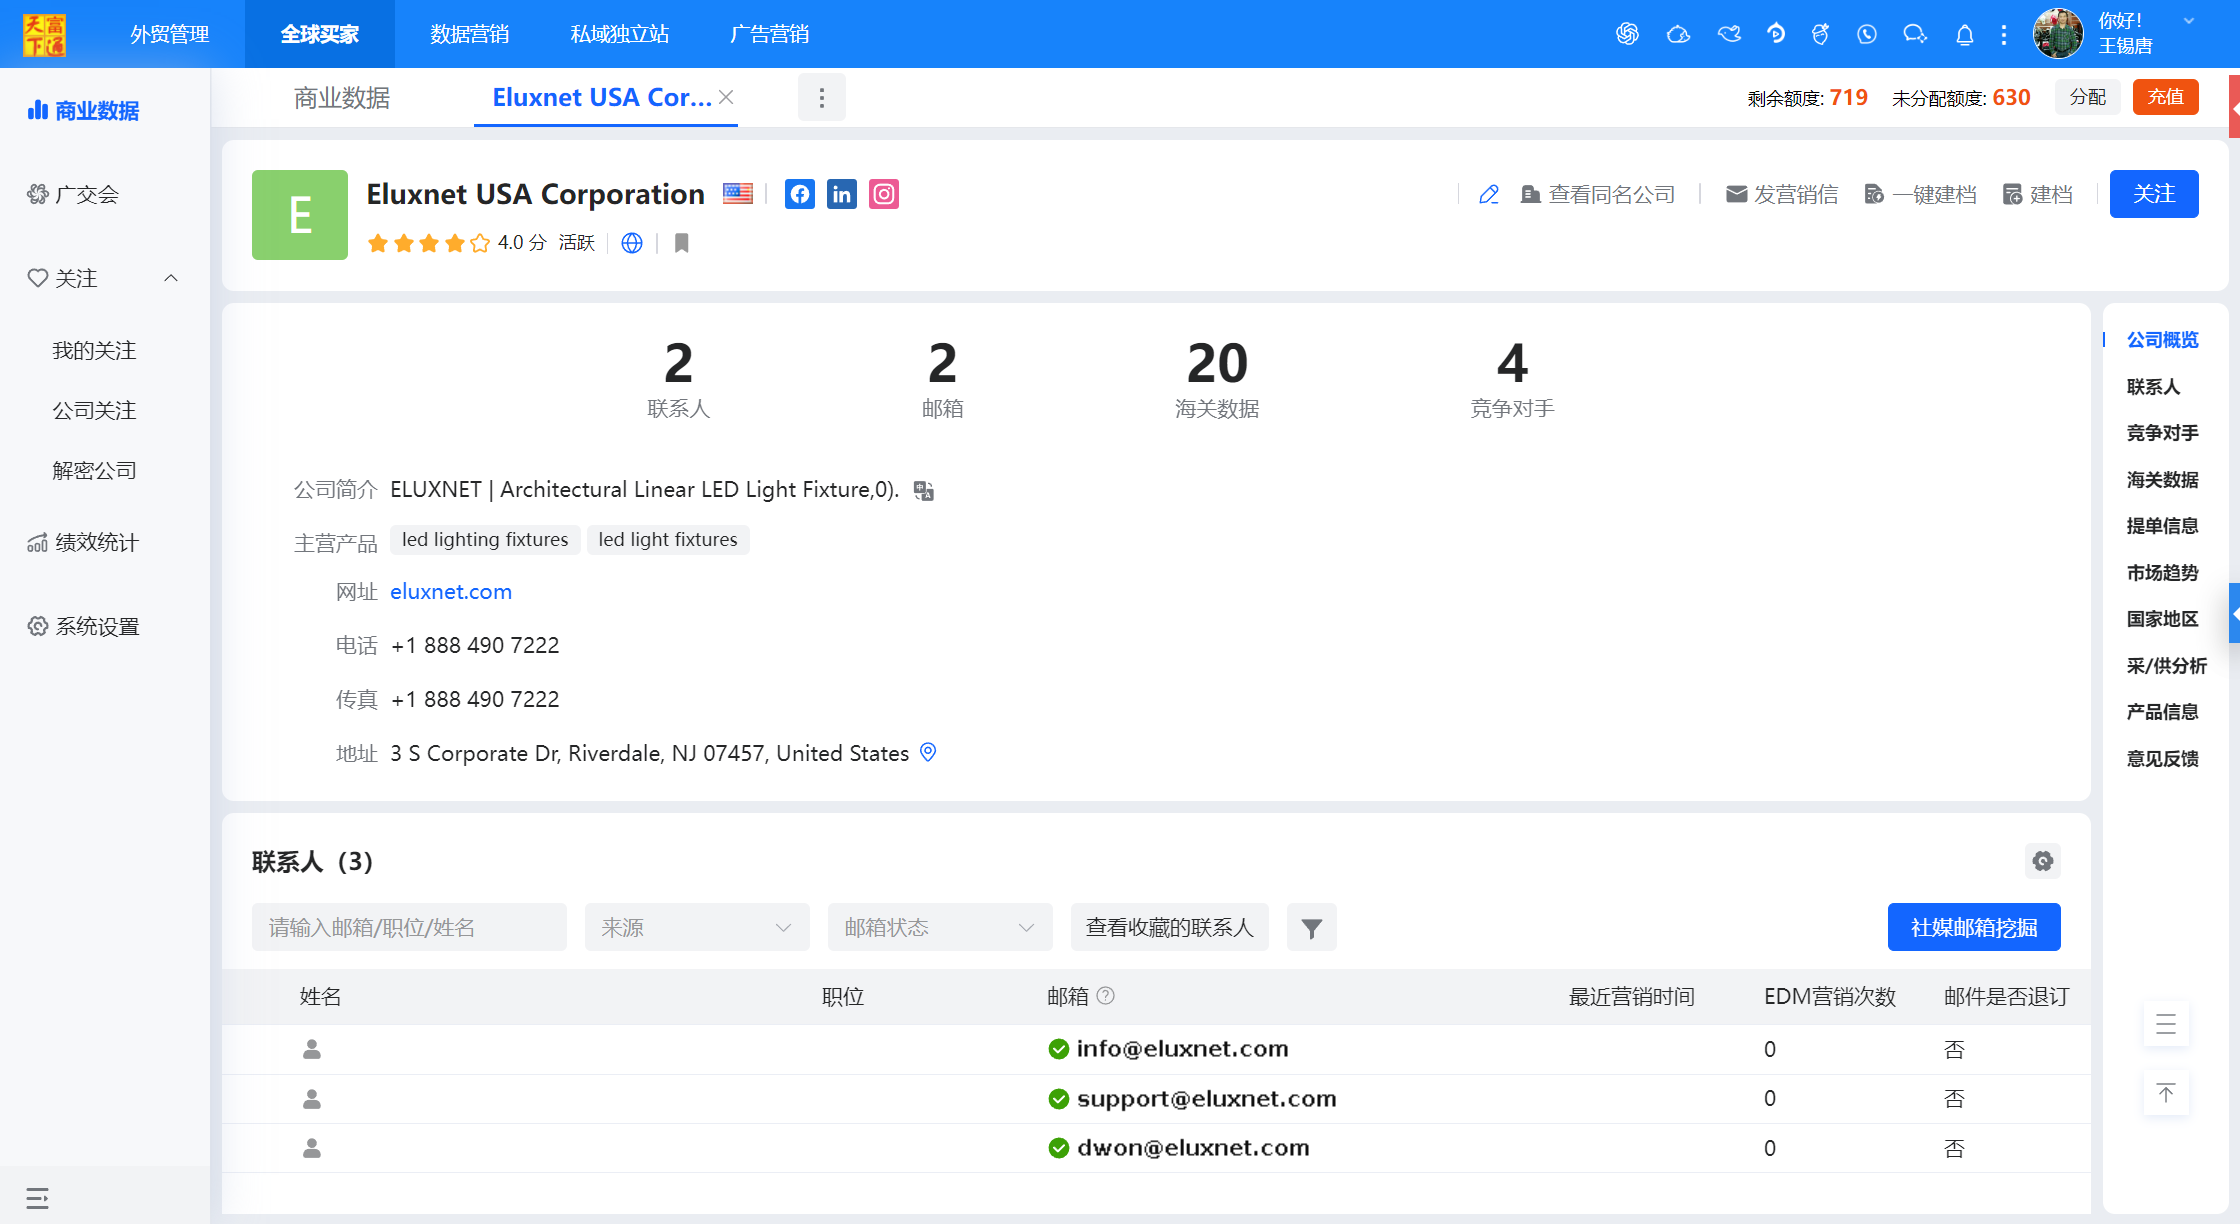Image resolution: width=2240 pixels, height=1224 pixels.
Task: Click 查看同名公司
Action: point(1598,194)
